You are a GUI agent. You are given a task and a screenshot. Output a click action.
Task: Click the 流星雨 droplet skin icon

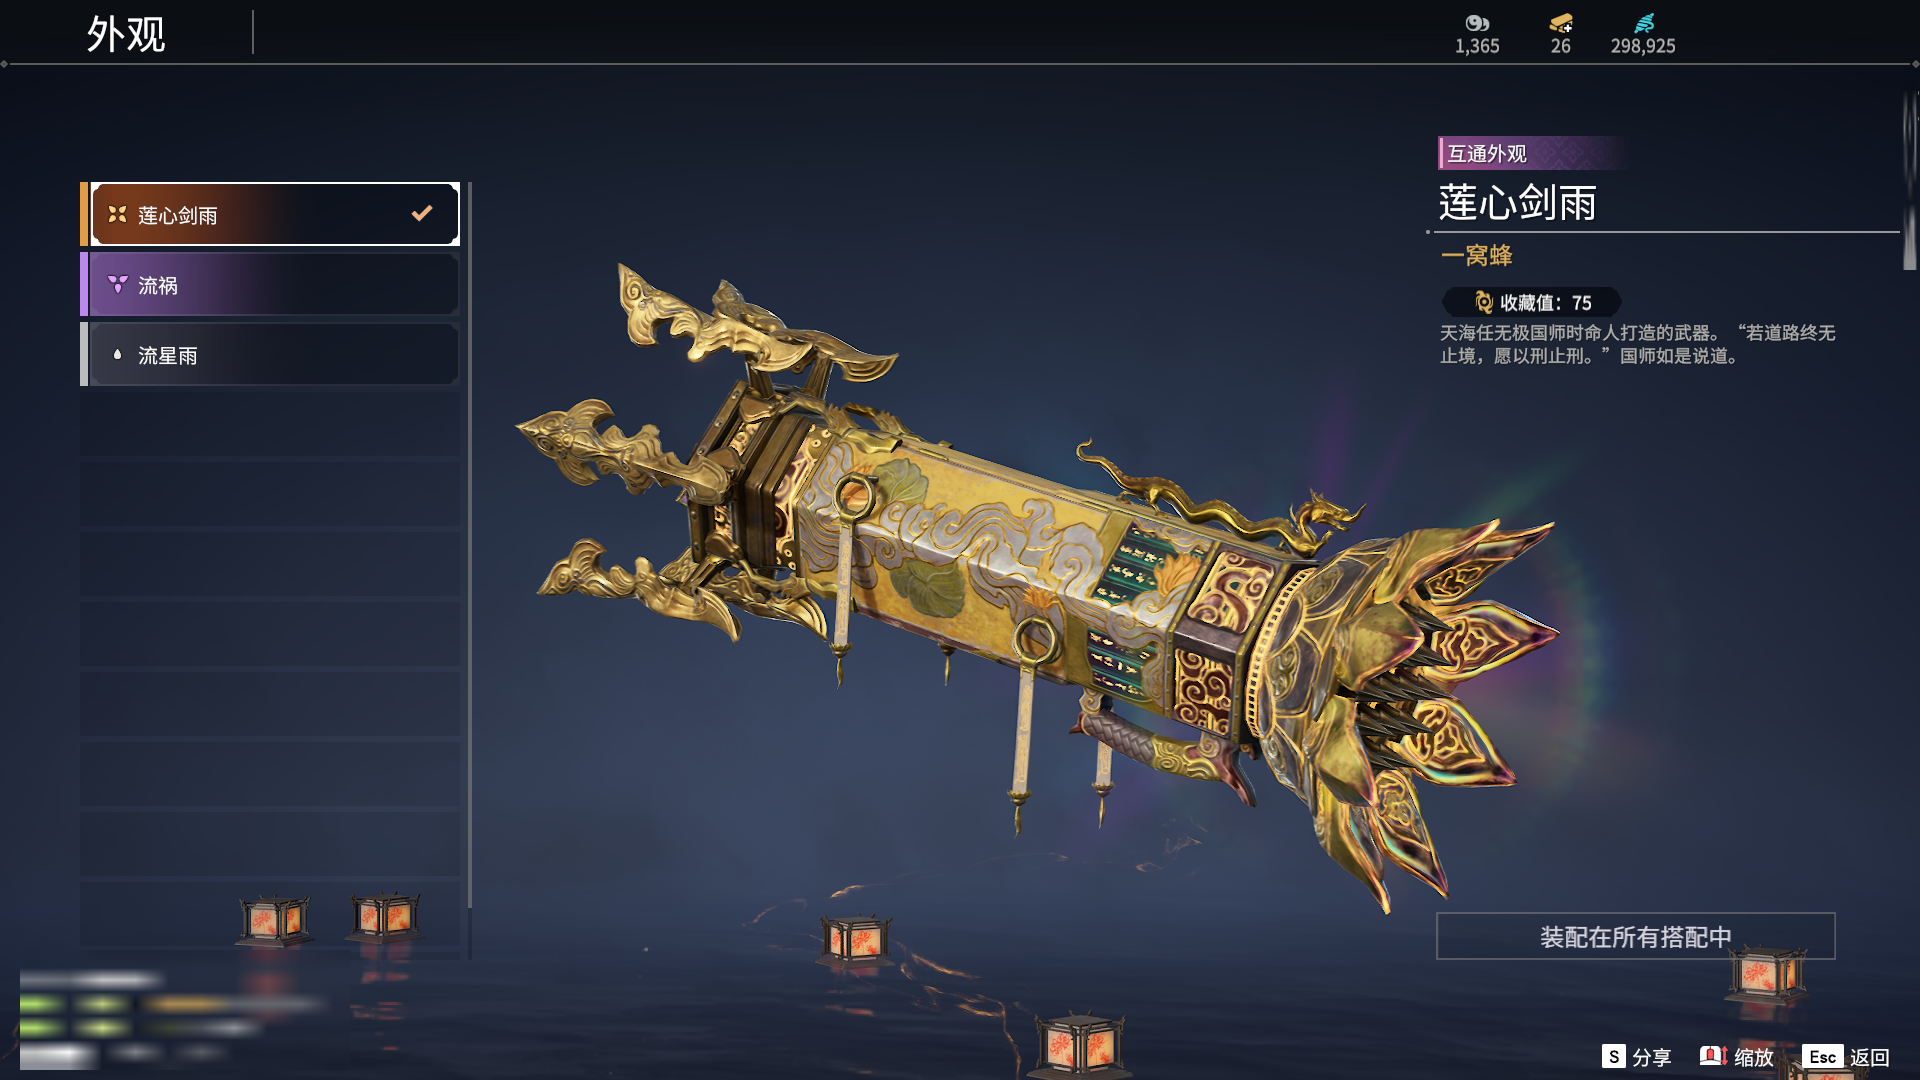point(117,354)
